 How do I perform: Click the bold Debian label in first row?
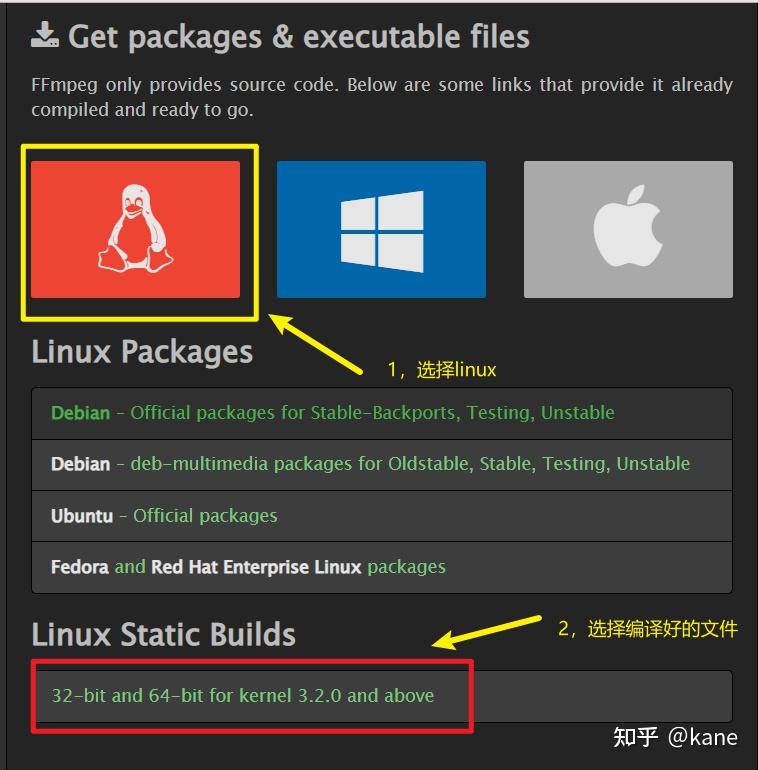pos(81,413)
